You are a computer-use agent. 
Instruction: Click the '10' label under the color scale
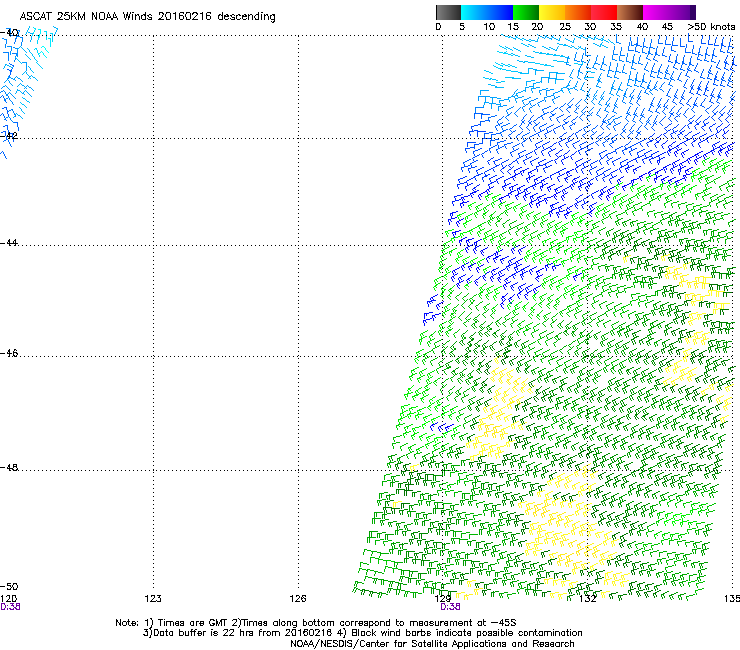coord(489,27)
